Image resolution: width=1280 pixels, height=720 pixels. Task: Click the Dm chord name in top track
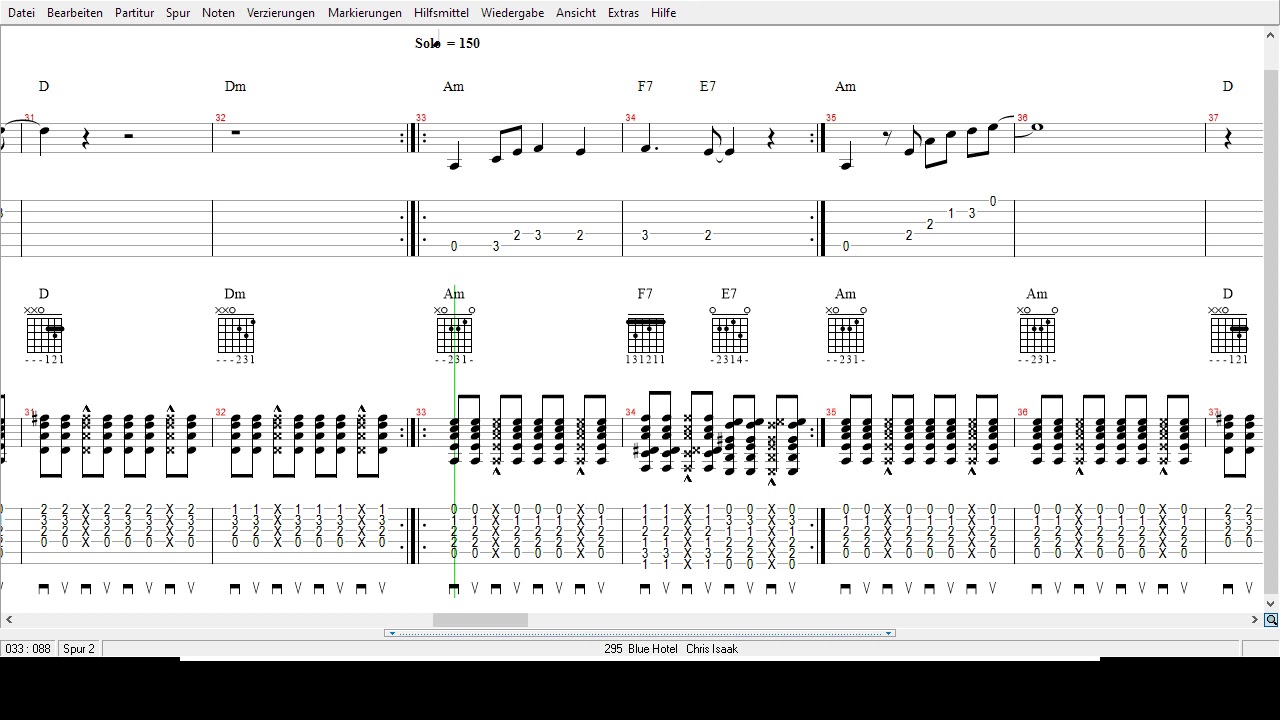(235, 87)
